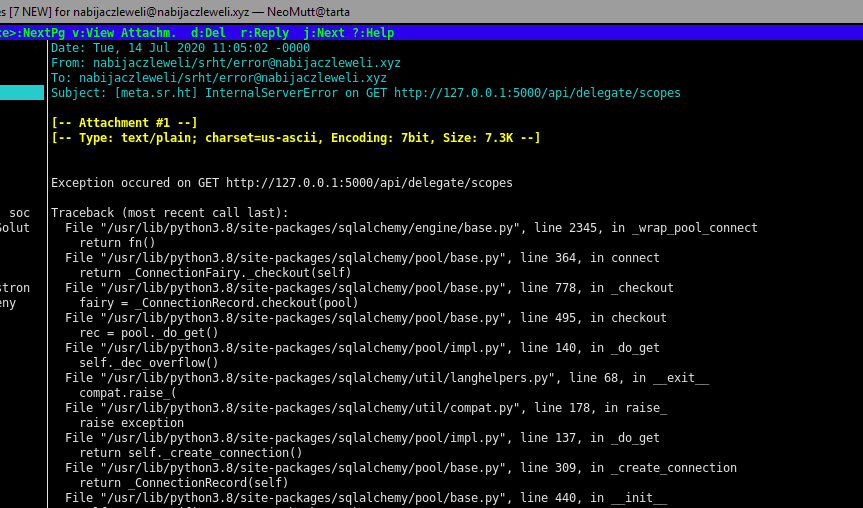863x508 pixels.
Task: Click the To email address
Action: [232, 78]
